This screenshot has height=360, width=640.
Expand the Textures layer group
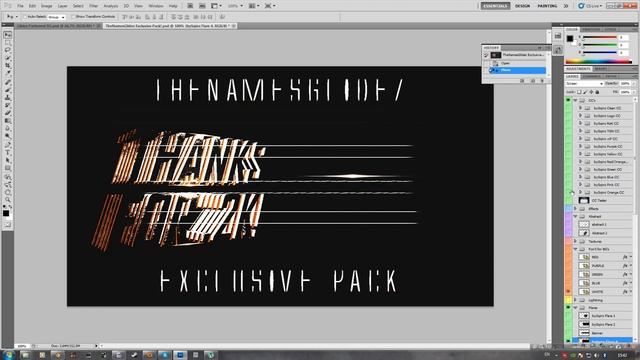point(576,241)
